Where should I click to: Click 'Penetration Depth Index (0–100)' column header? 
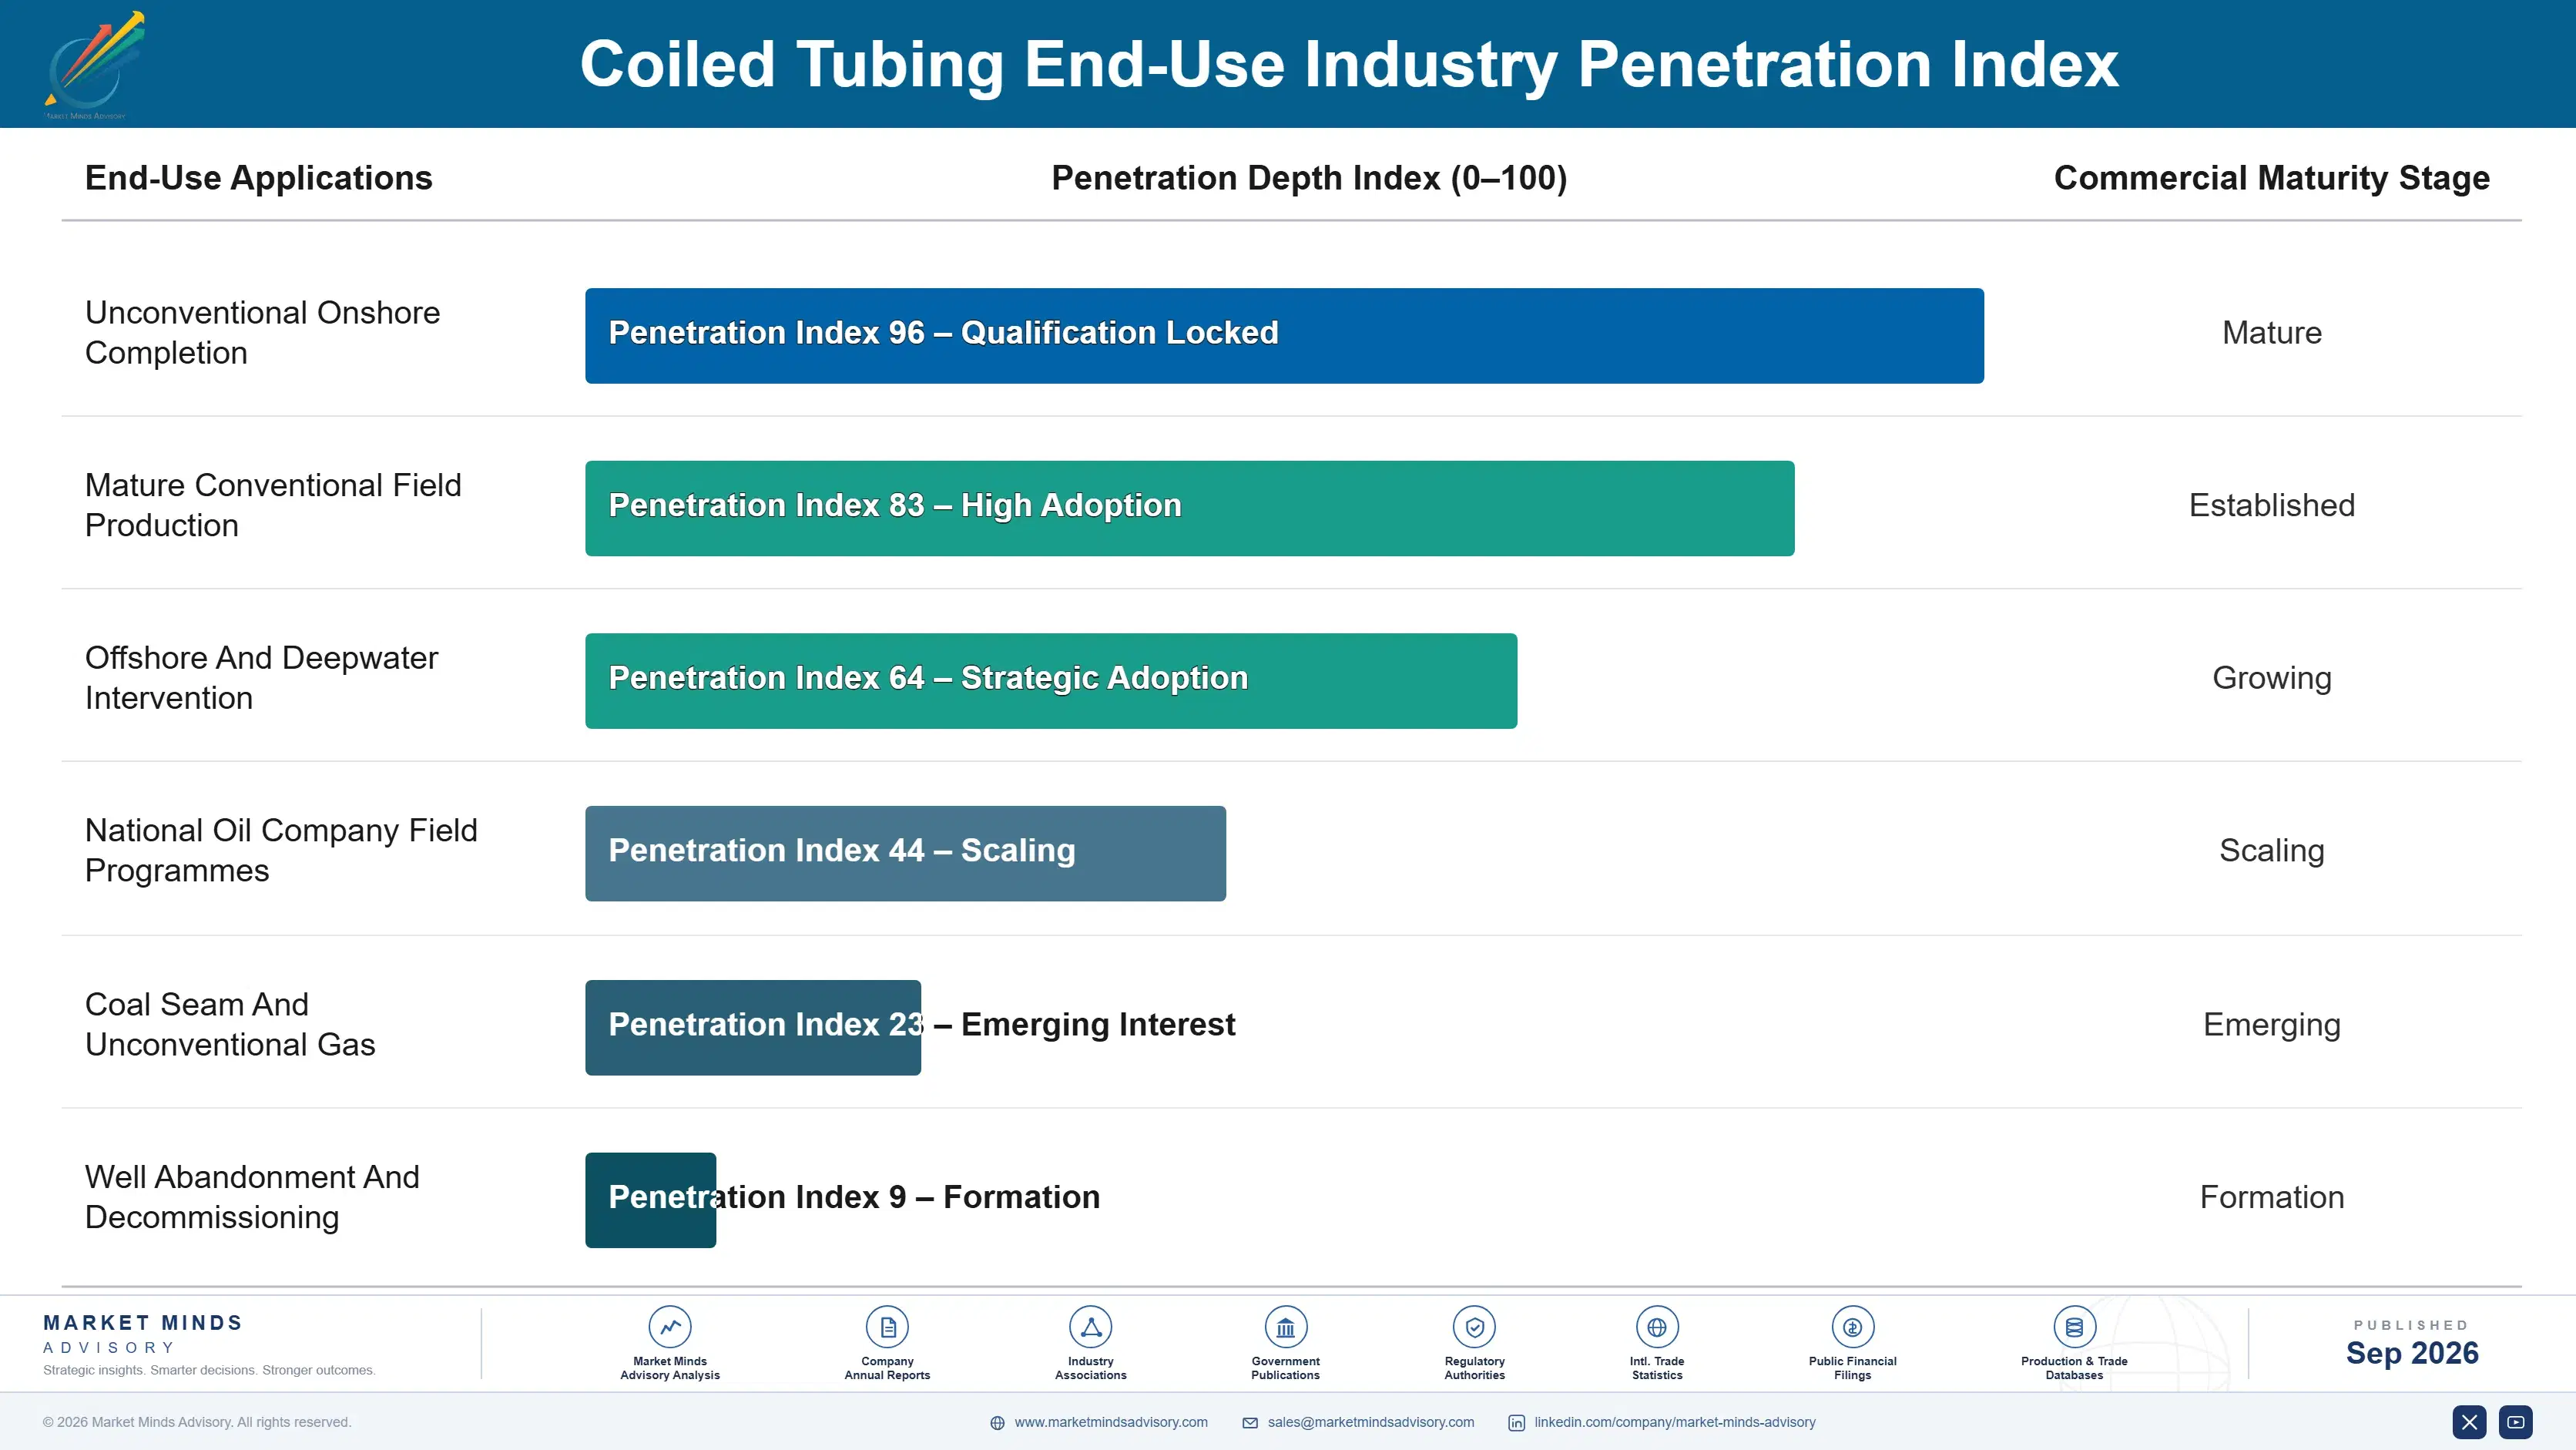click(1309, 178)
